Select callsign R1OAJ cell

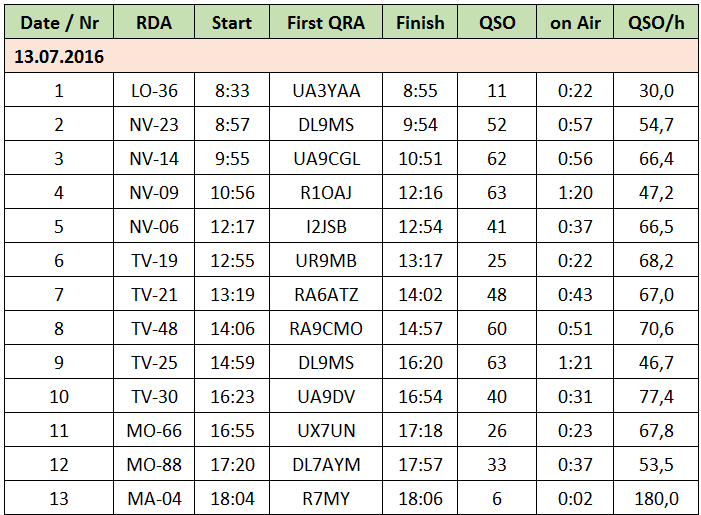coord(326,193)
